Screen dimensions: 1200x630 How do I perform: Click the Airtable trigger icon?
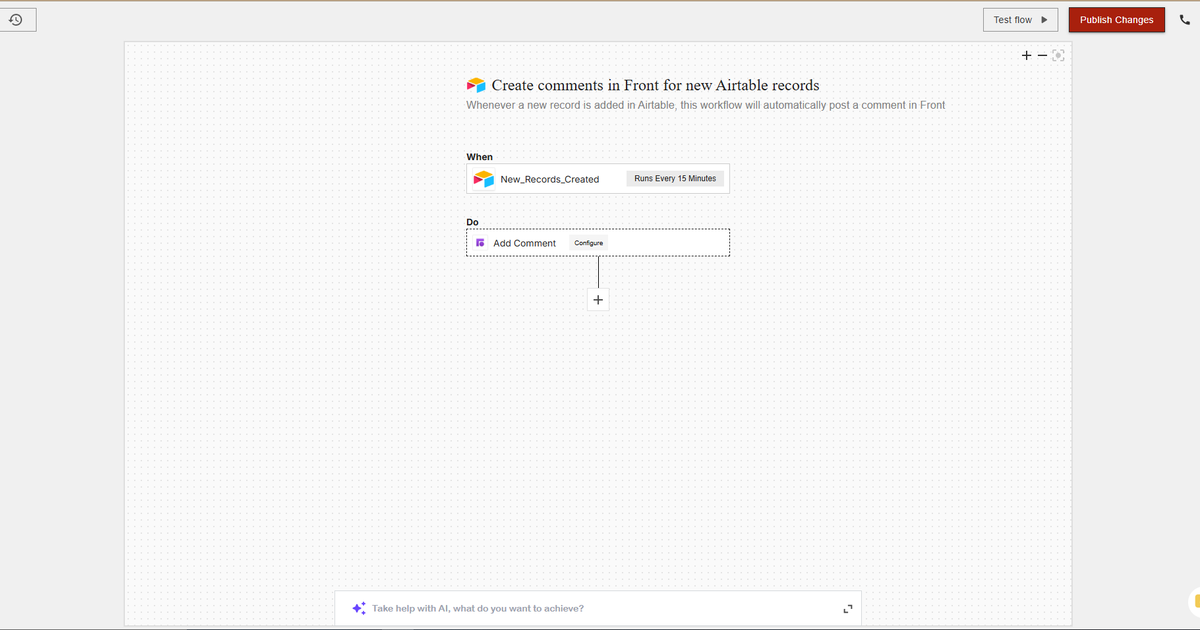click(x=483, y=179)
